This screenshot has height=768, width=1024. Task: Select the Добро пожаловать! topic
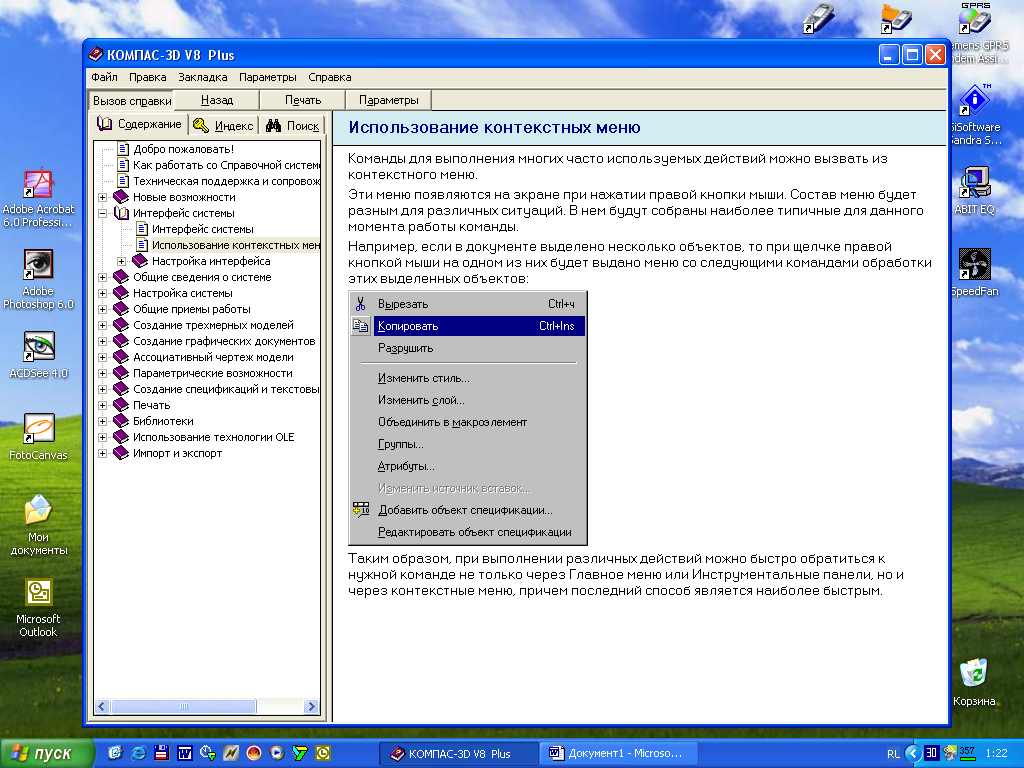pyautogui.click(x=183, y=149)
